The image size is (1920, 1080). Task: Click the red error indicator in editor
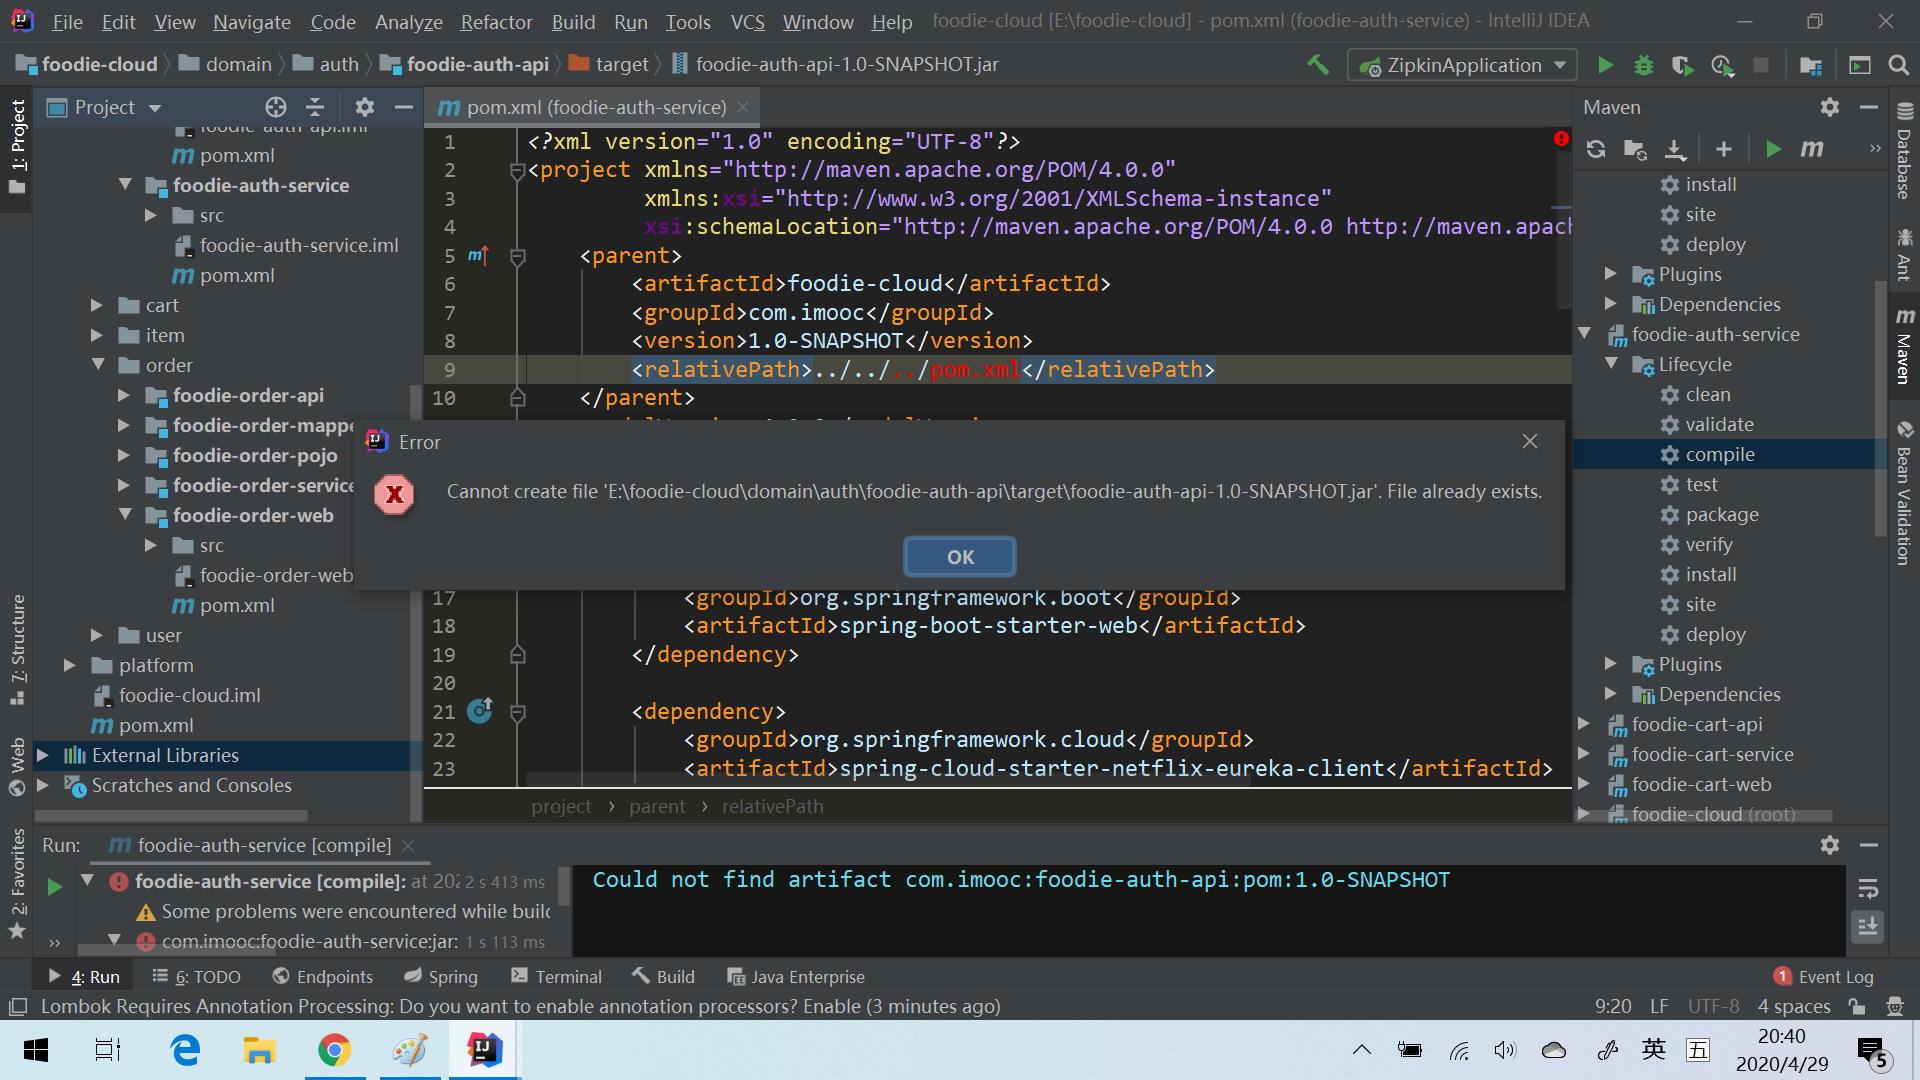click(1561, 139)
